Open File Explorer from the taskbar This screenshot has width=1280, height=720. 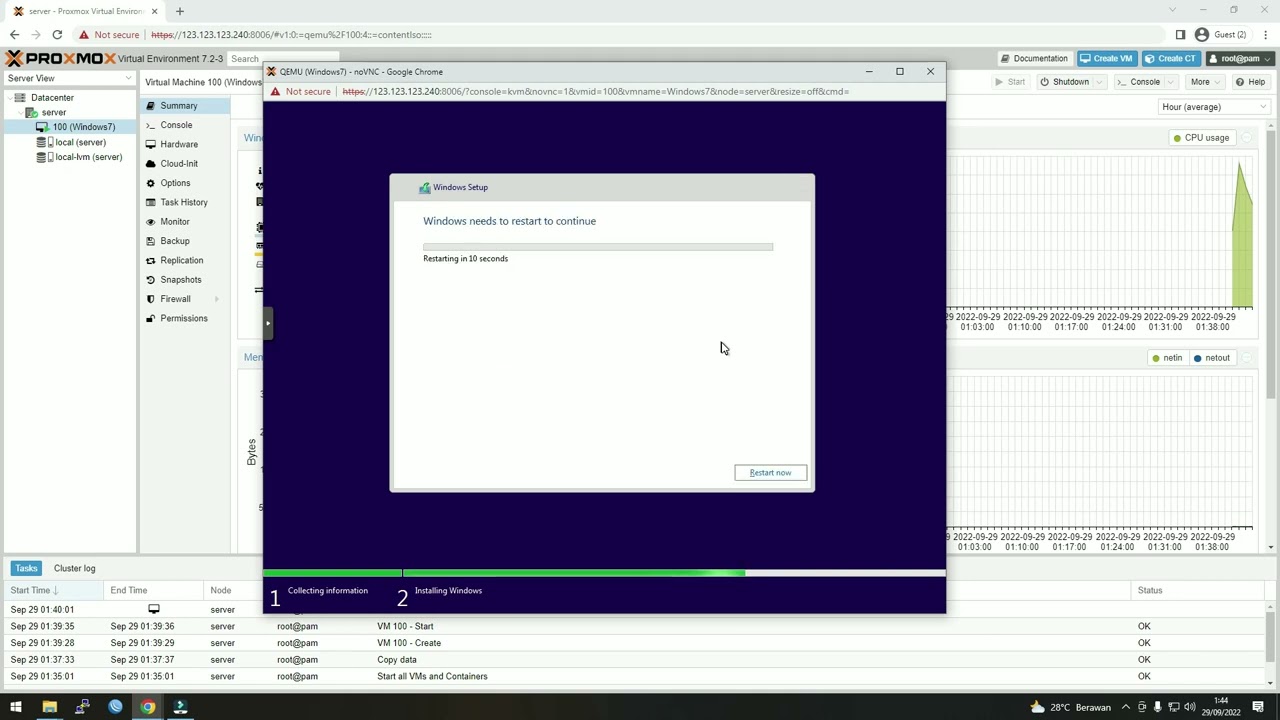coord(49,707)
